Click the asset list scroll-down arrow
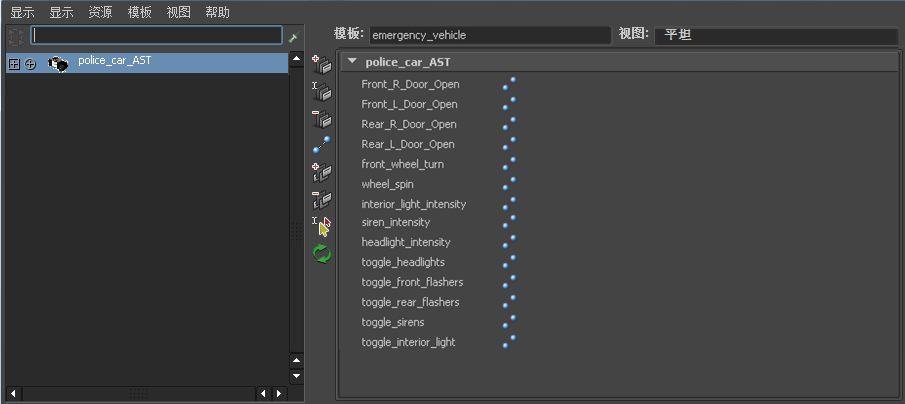Screen dimensions: 905x404 pyautogui.click(x=297, y=376)
